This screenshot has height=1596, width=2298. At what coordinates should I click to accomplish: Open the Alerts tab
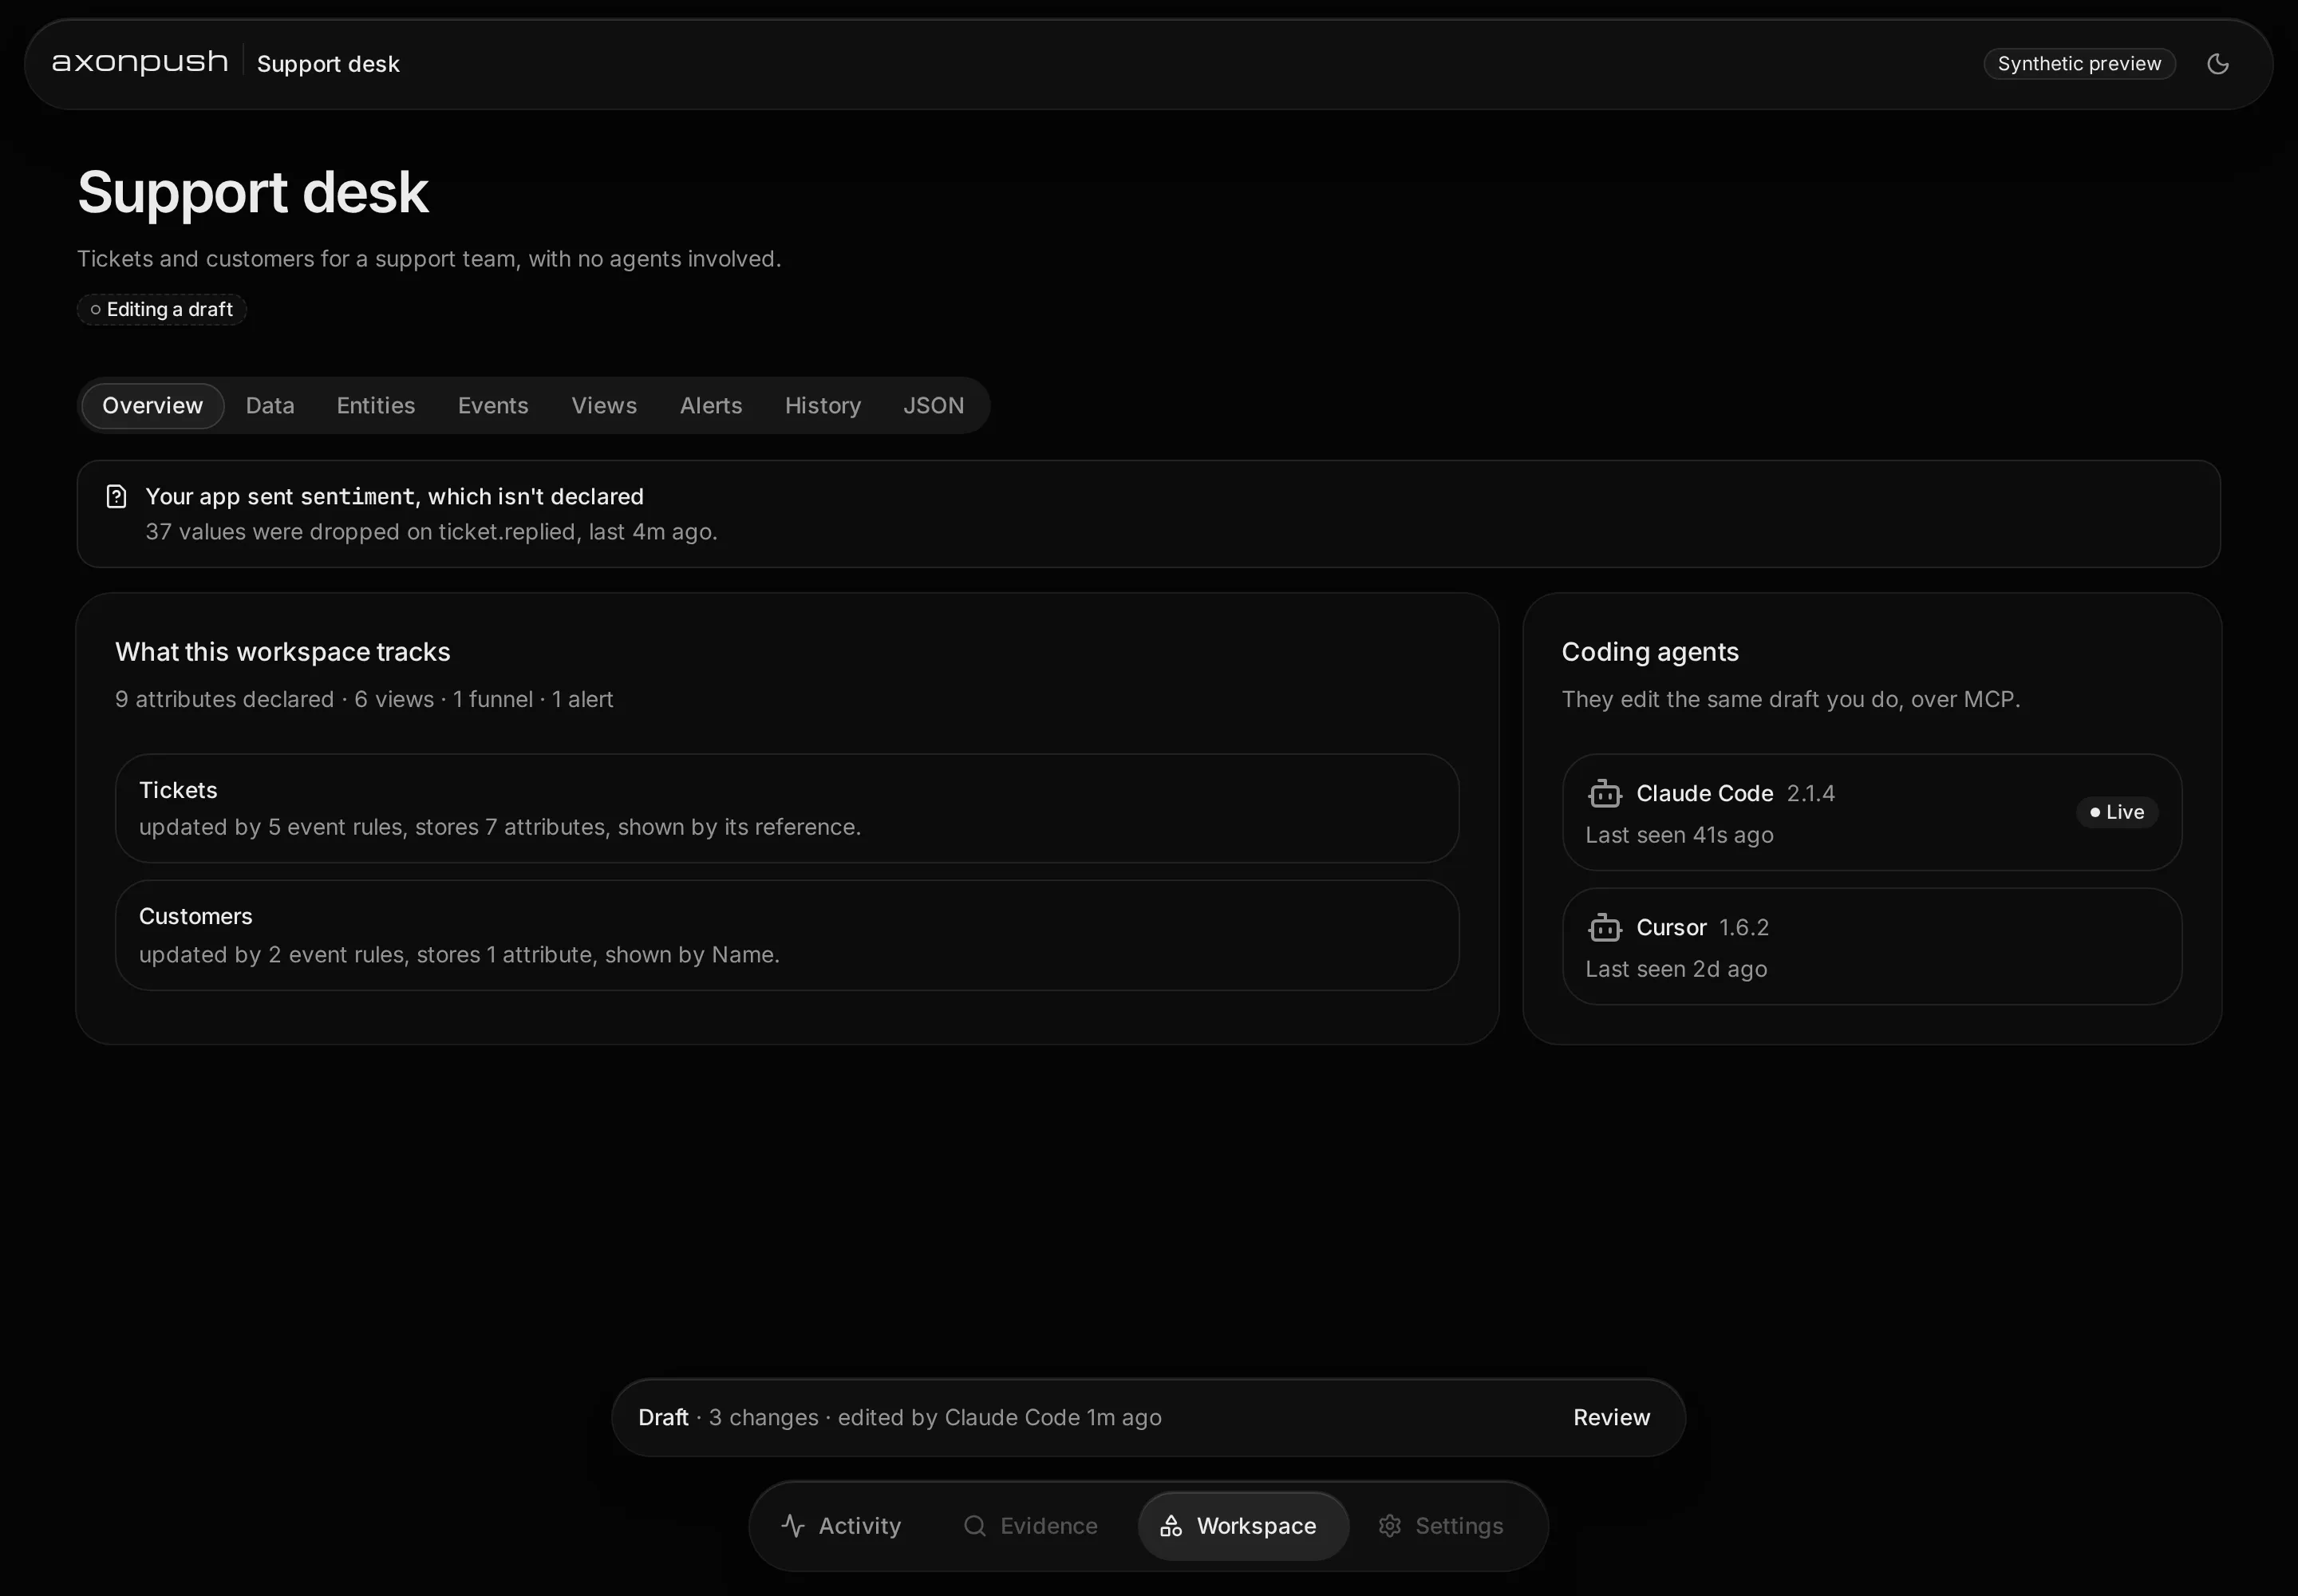(711, 405)
